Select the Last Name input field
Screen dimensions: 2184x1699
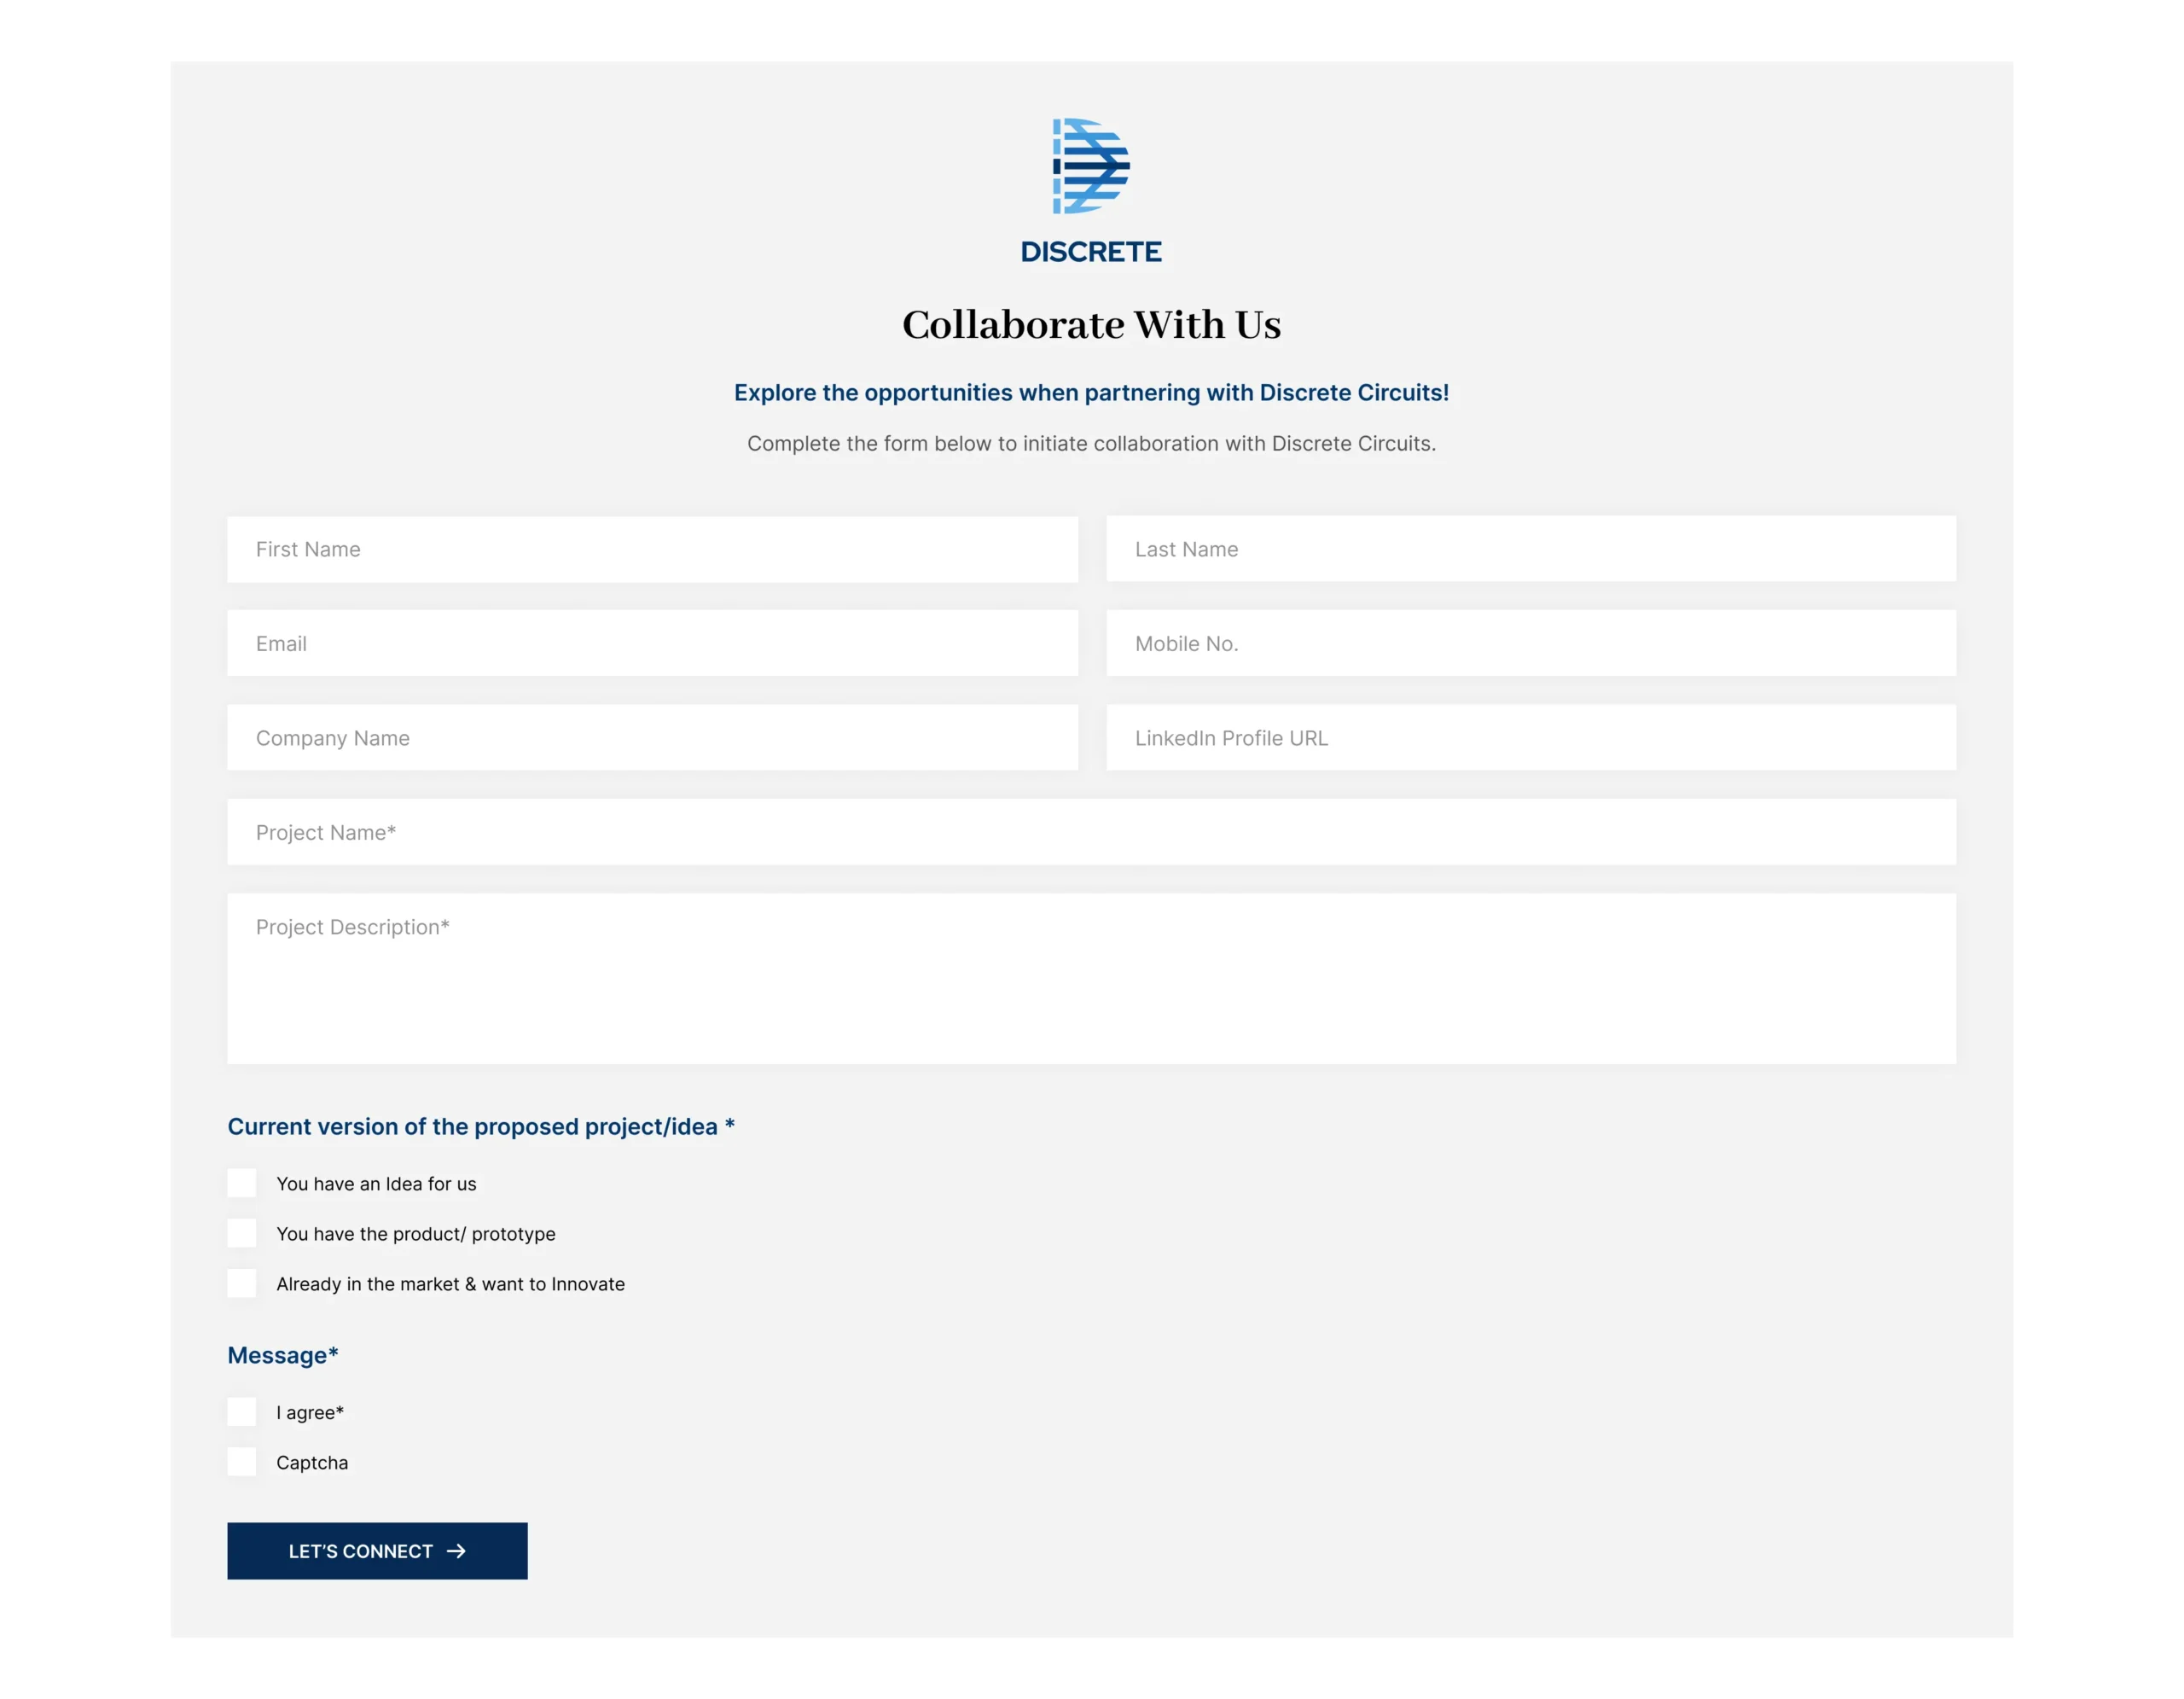click(1531, 549)
